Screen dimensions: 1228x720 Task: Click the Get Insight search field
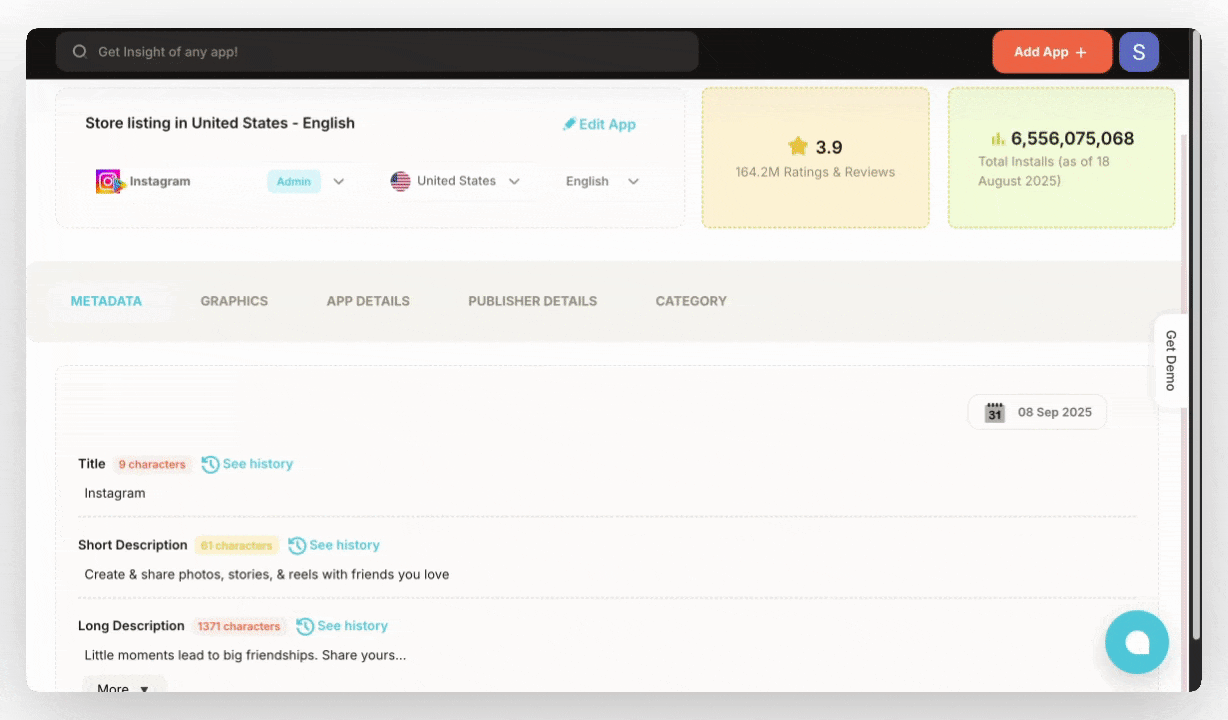pos(376,51)
